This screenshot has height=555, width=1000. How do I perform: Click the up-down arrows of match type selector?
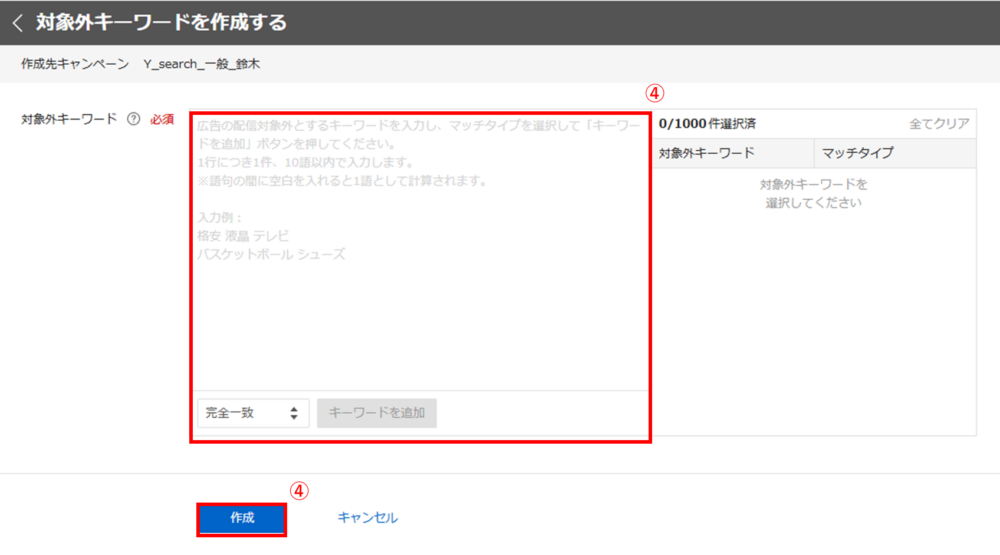pyautogui.click(x=294, y=413)
